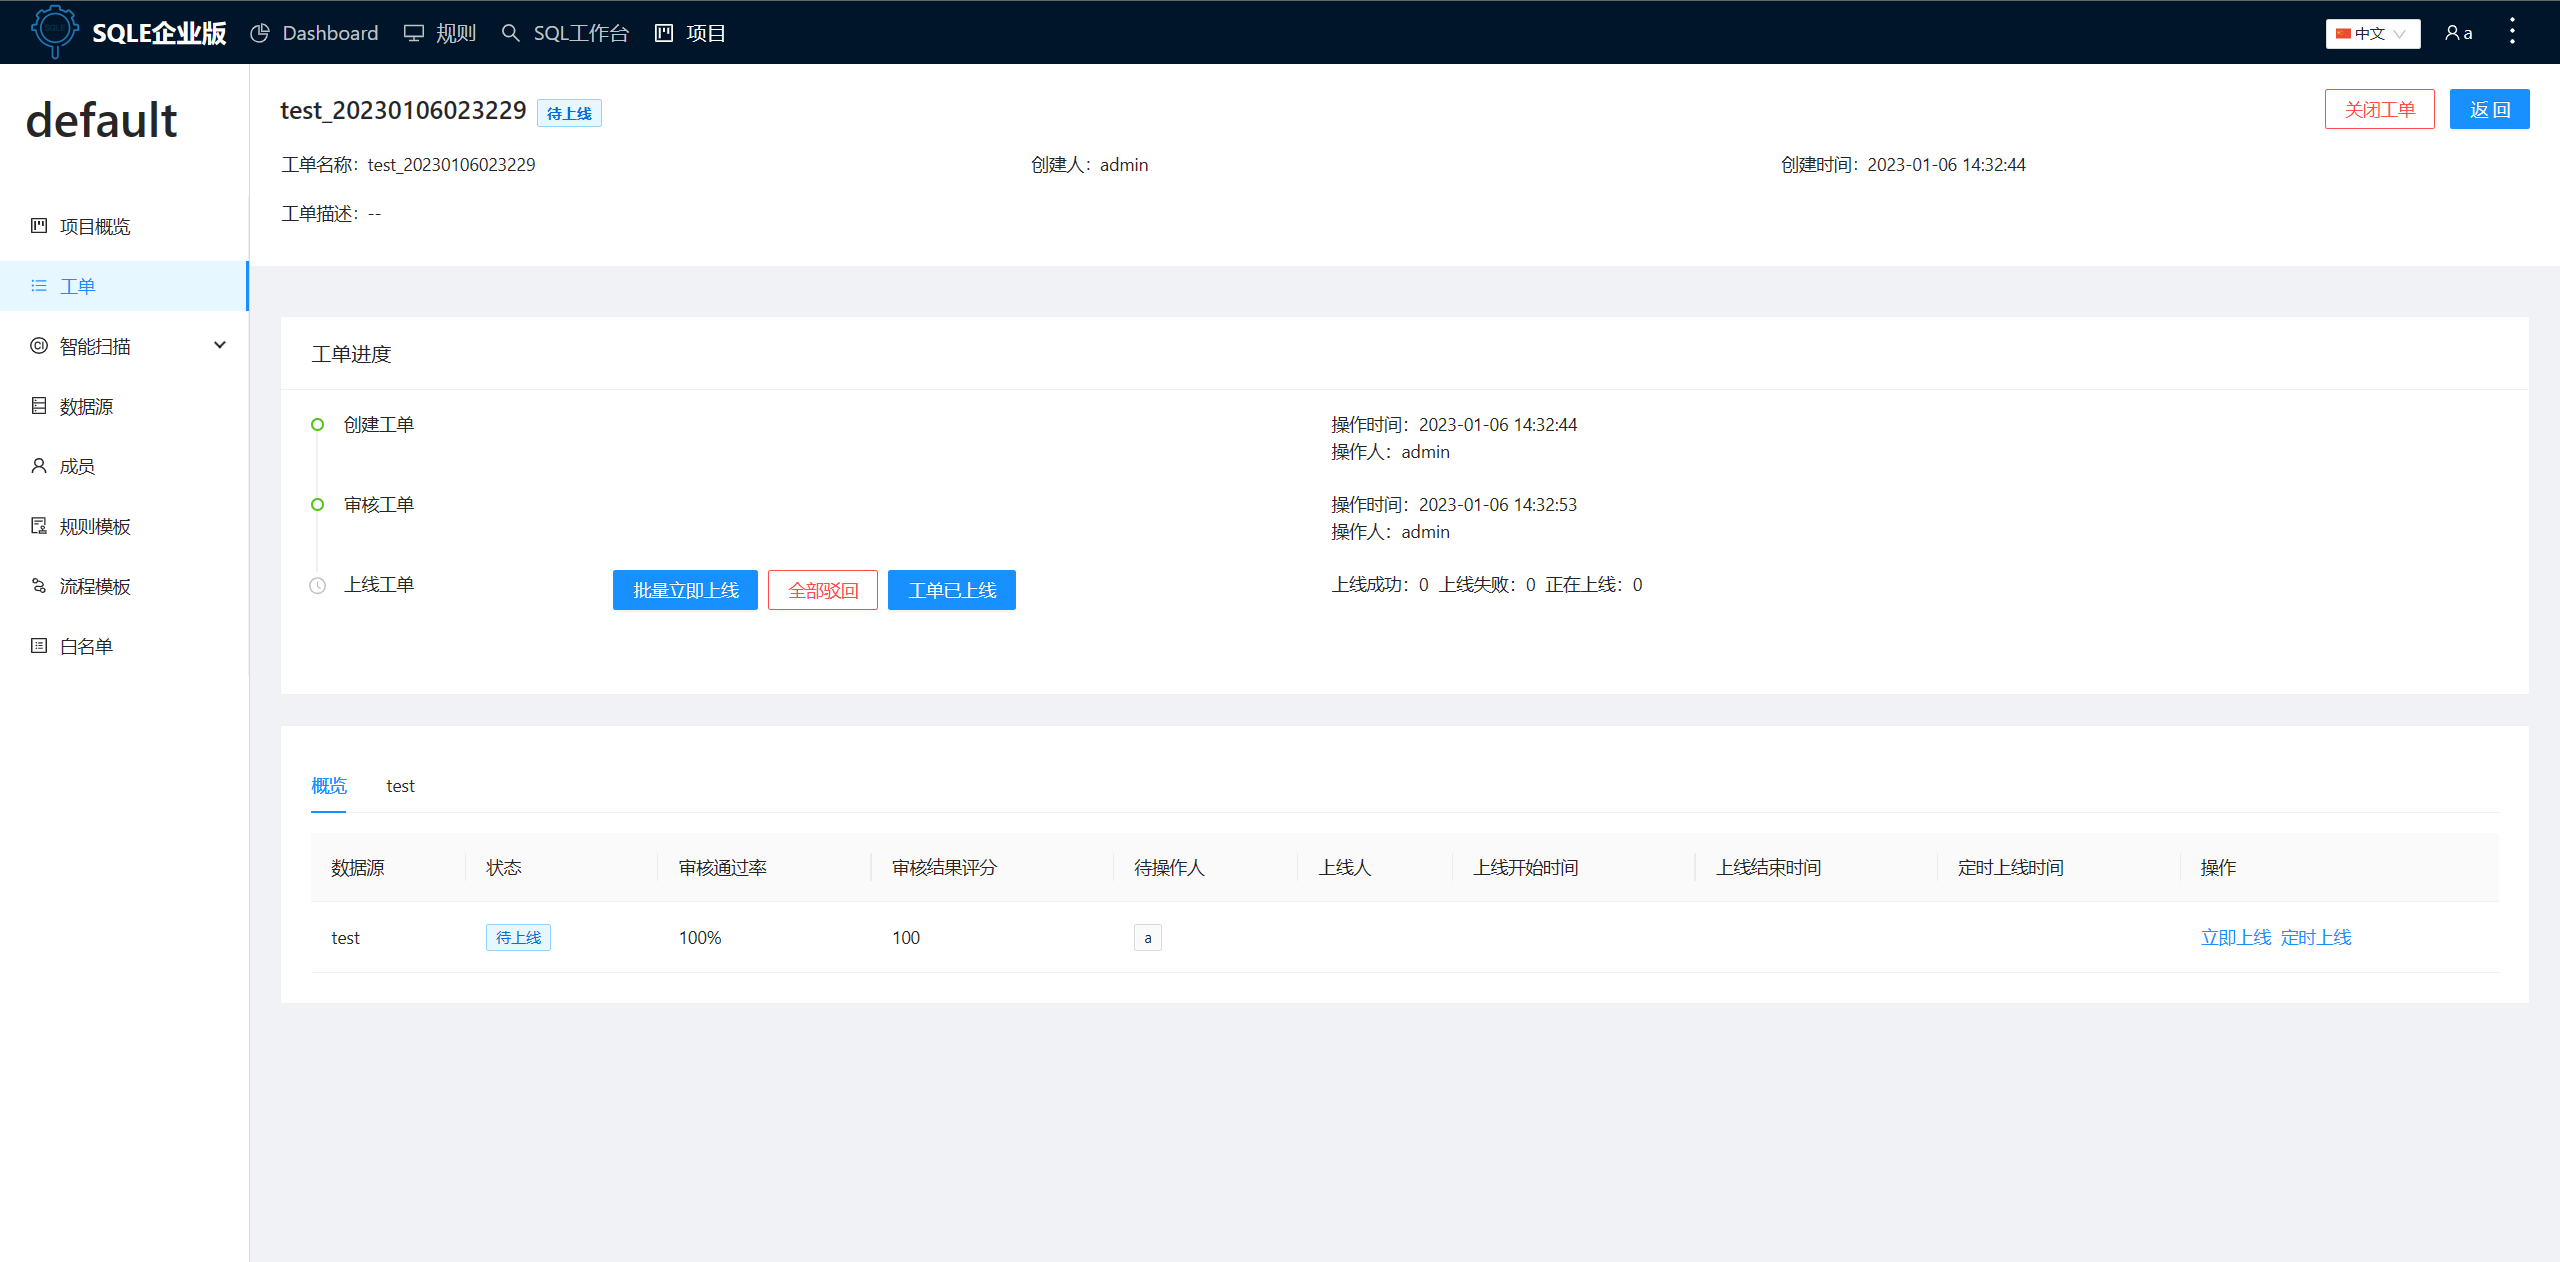2560x1262 pixels.
Task: Open the 中文 language dropdown
Action: (x=2372, y=33)
